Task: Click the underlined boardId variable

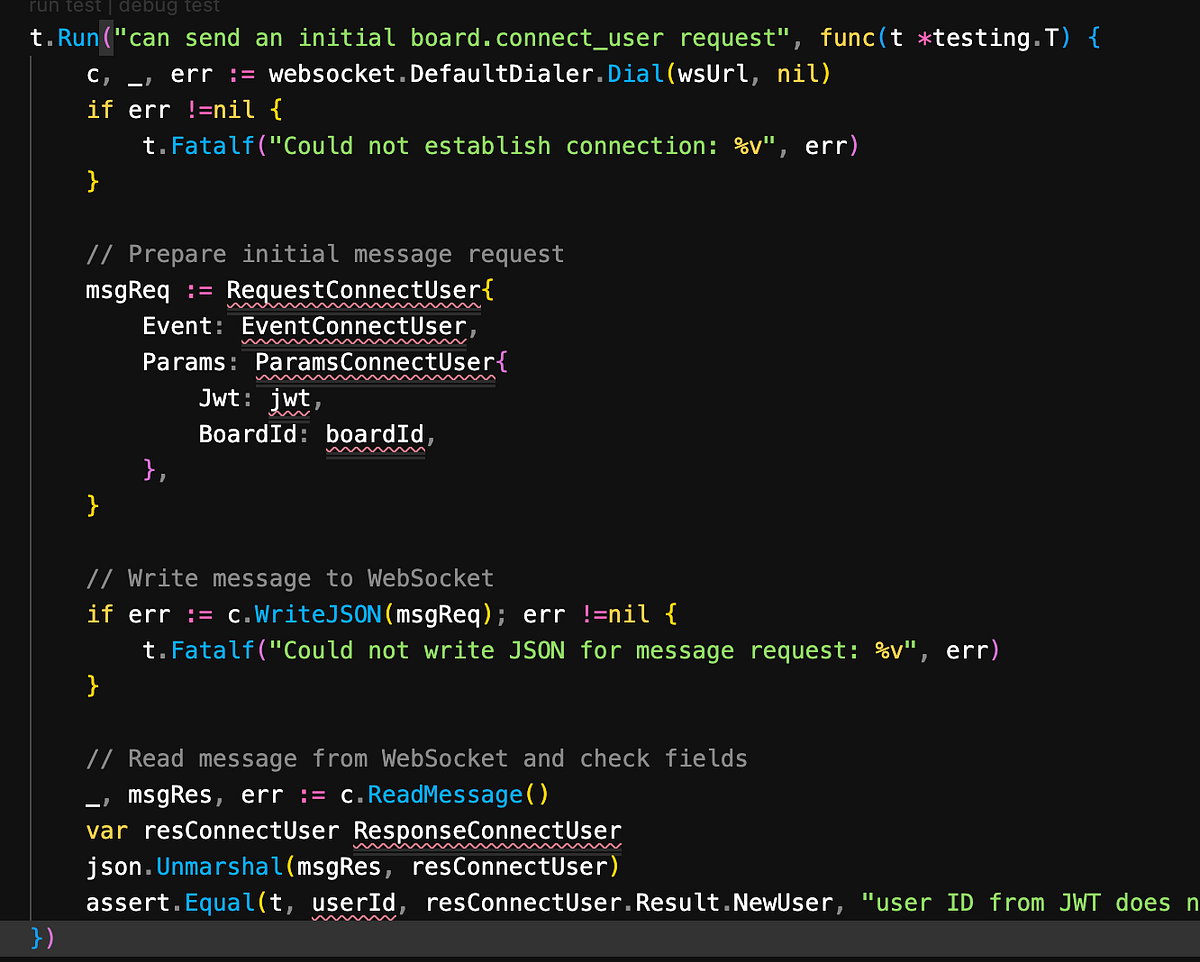Action: click(375, 434)
